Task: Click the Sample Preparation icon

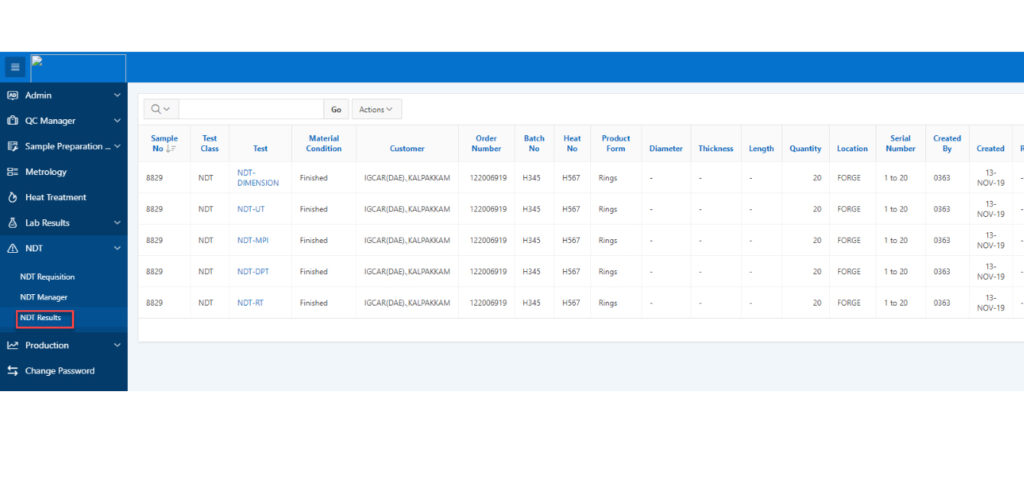Action: pos(12,146)
